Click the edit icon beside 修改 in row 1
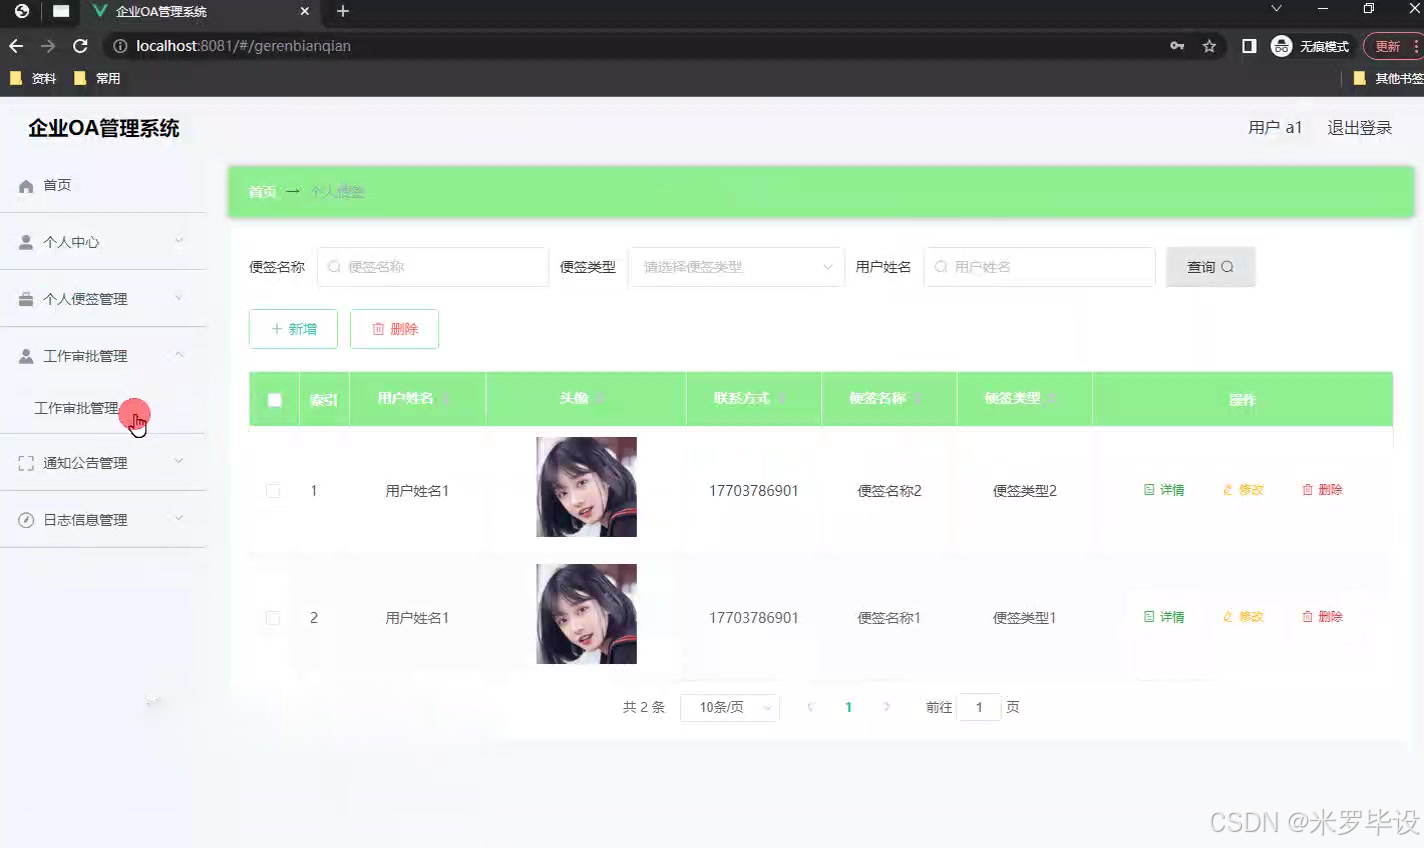 (x=1227, y=490)
